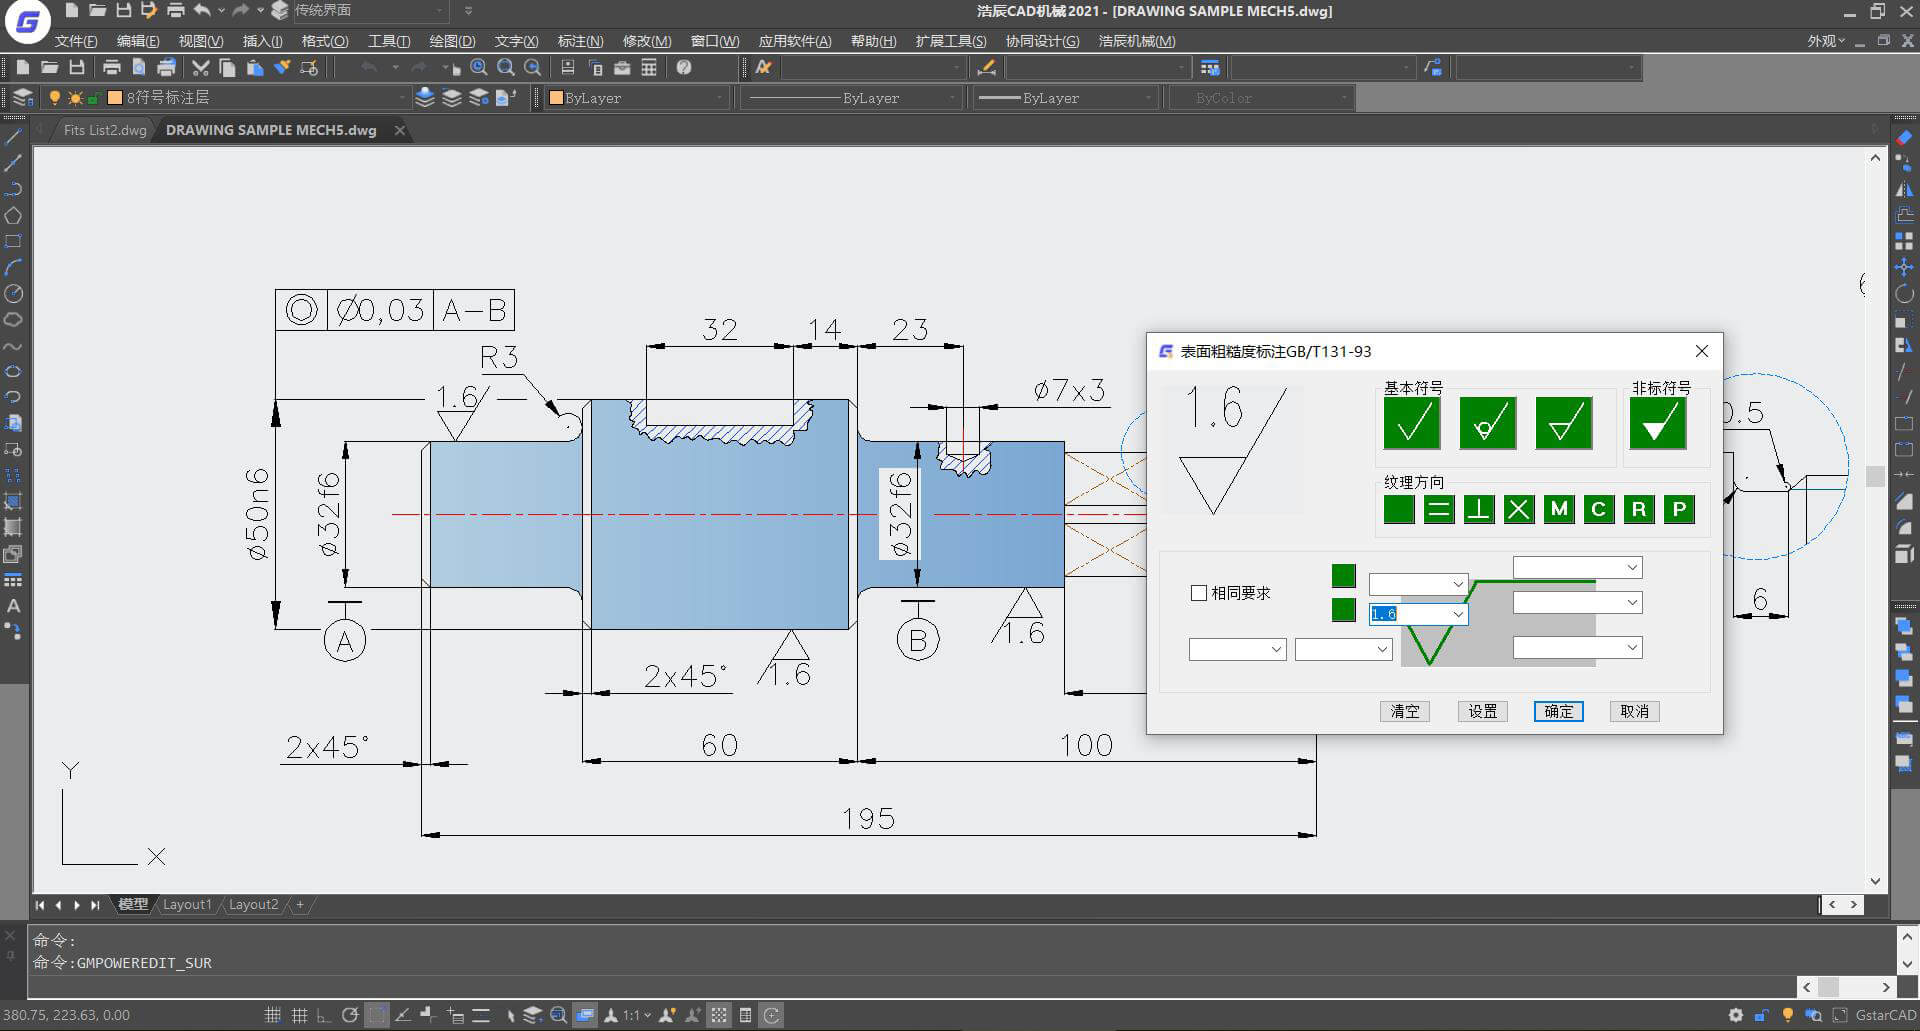Choose the circle checkmark roughness symbol
This screenshot has width=1920, height=1031.
1487,424
